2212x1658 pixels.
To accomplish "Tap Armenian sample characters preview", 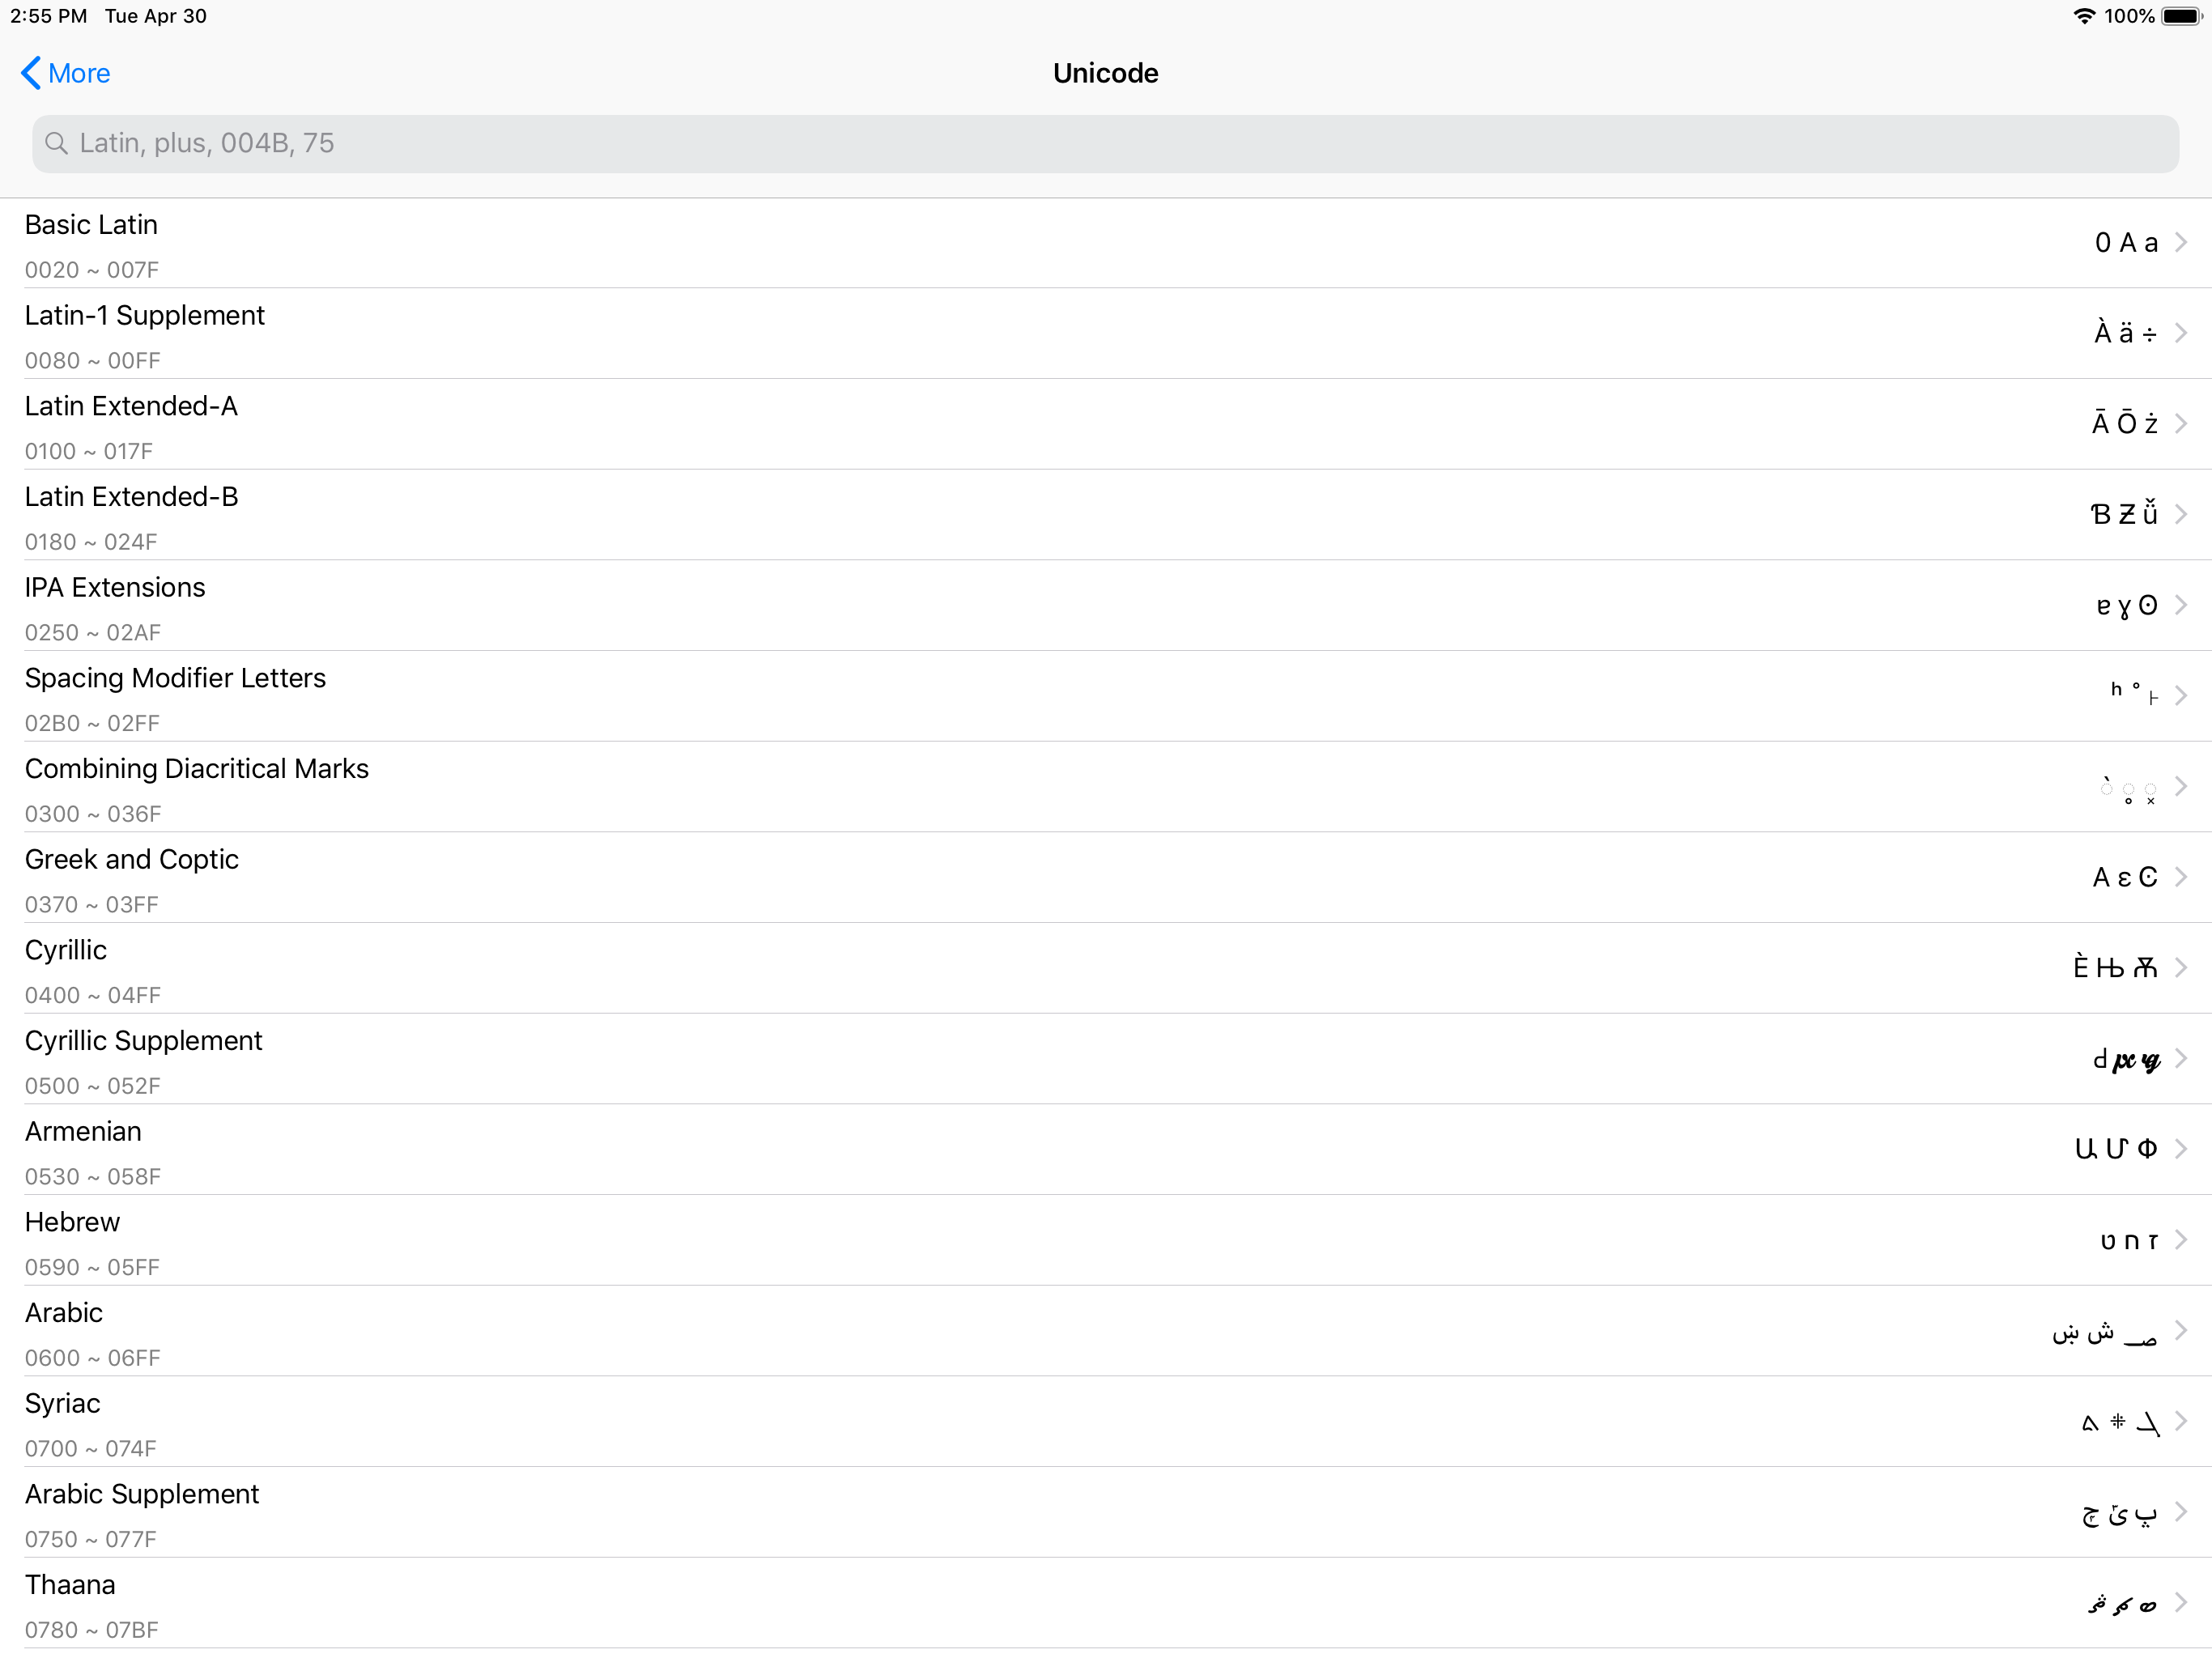I will click(2115, 1149).
